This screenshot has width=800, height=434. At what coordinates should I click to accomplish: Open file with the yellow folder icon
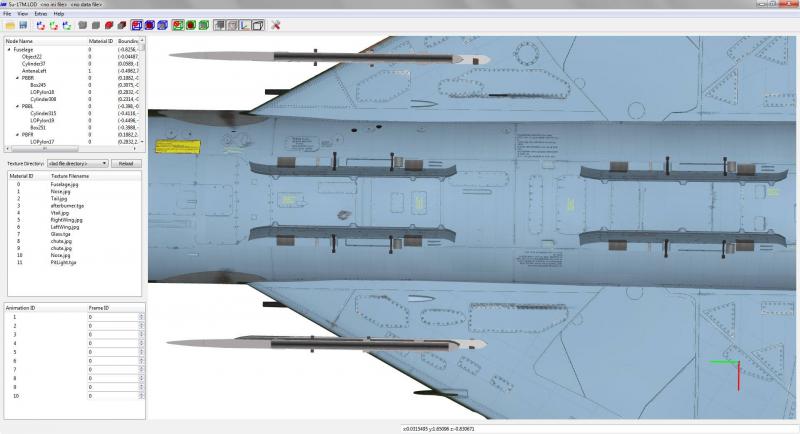10,25
